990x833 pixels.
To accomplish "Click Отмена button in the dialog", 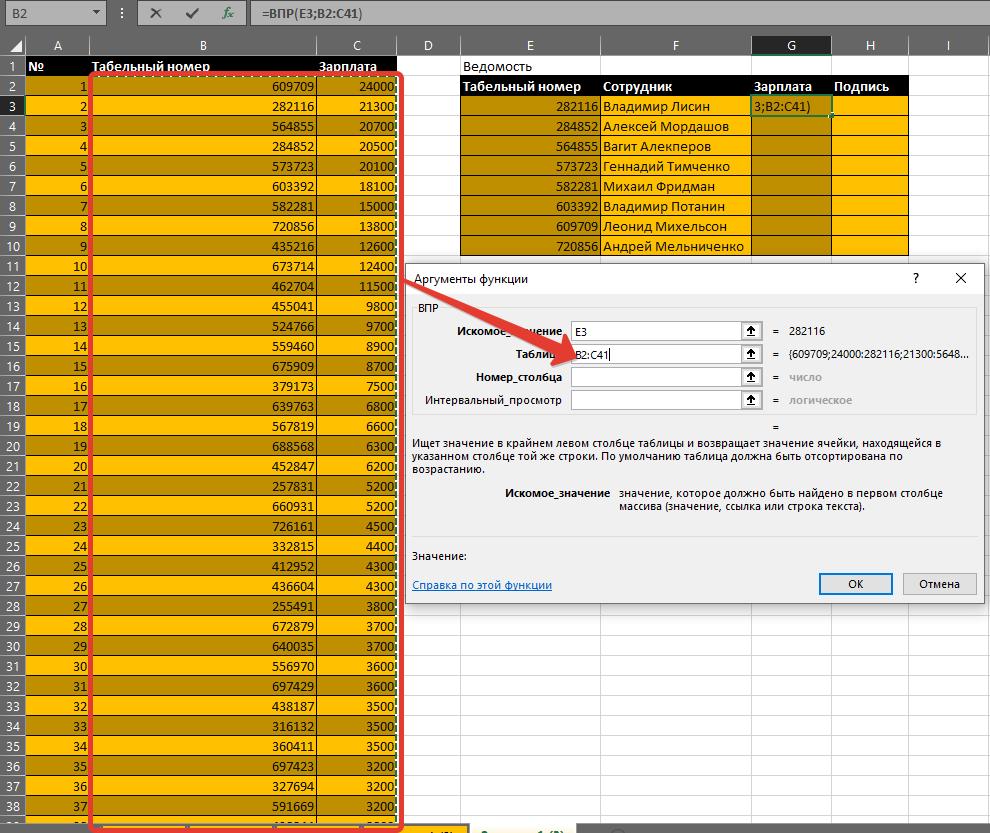I will (939, 584).
